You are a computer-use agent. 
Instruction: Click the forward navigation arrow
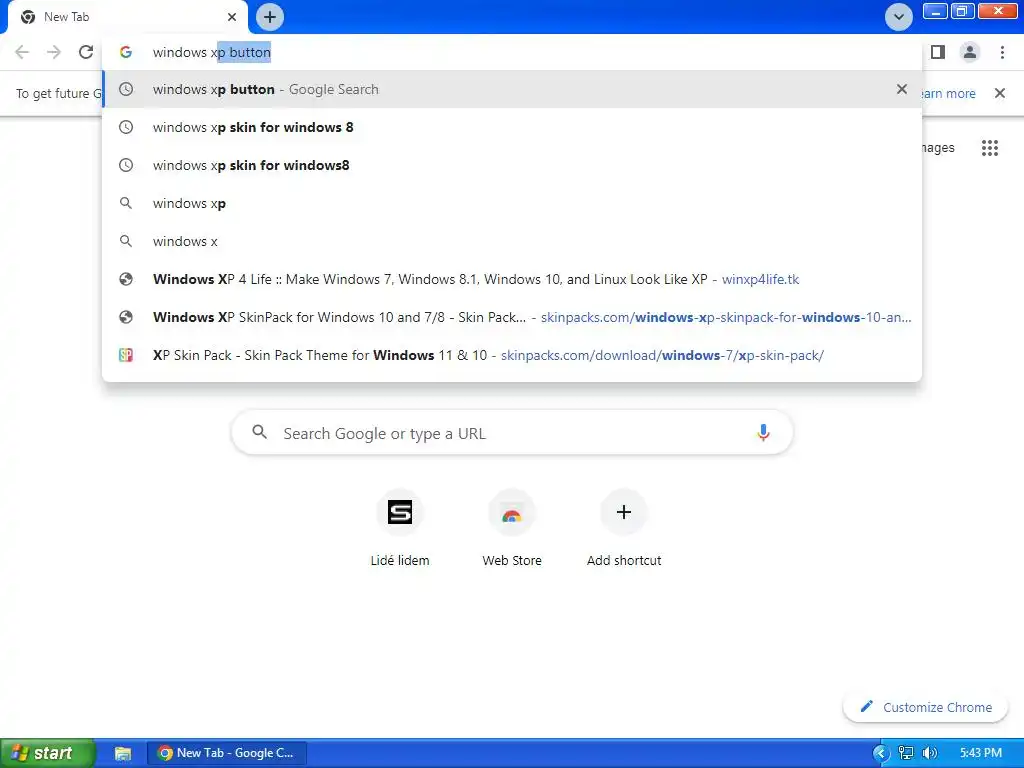pos(54,52)
